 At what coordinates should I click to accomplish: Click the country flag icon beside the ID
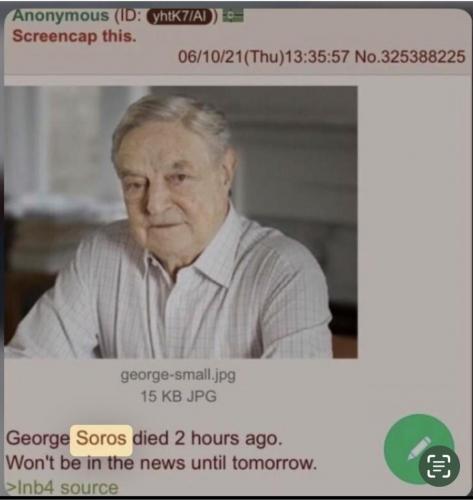point(233,16)
